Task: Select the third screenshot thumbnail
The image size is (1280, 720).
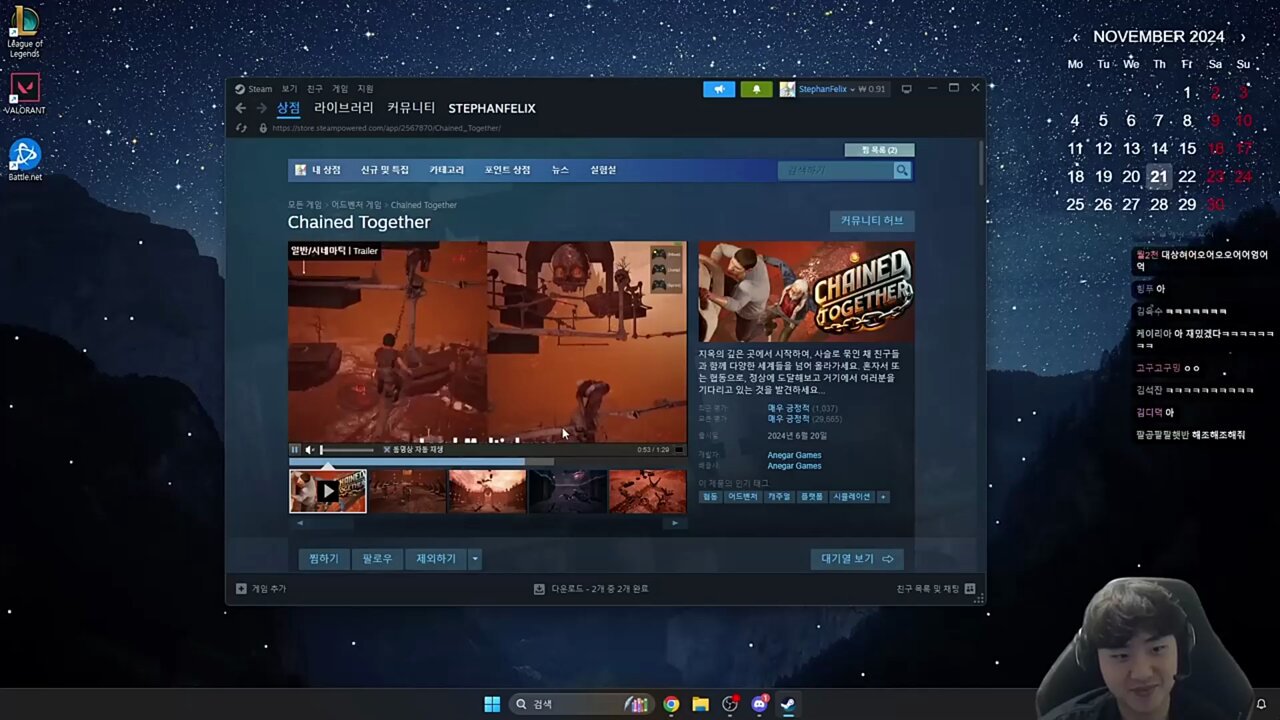Action: [487, 492]
